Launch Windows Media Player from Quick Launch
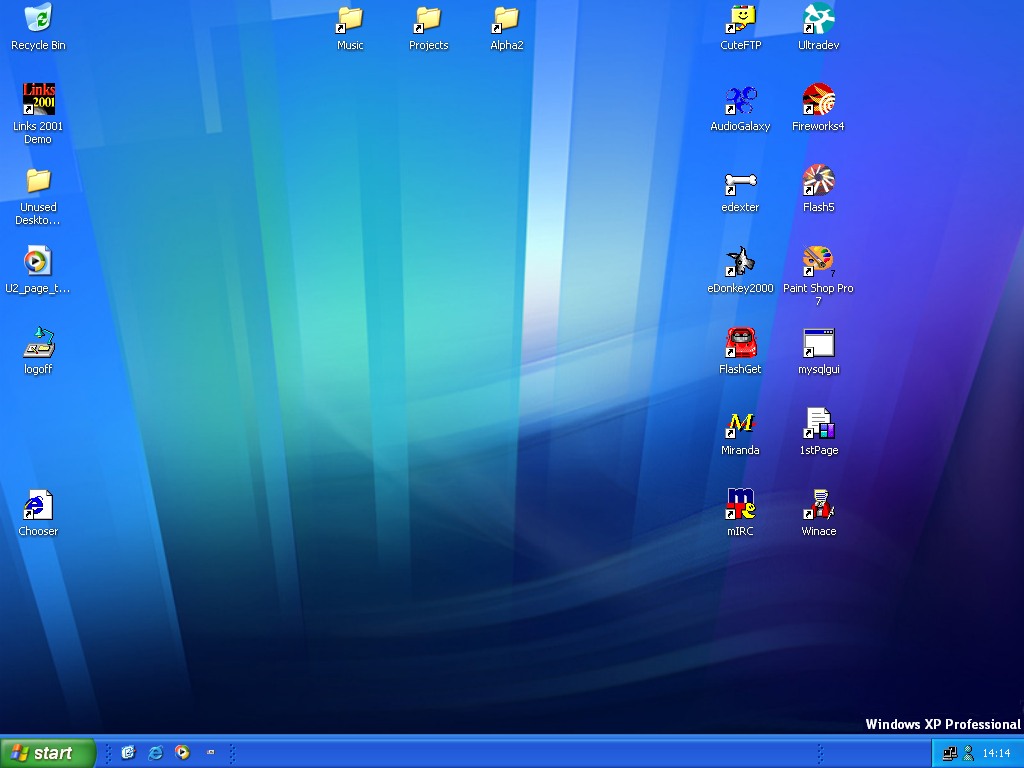This screenshot has width=1024, height=768. (x=182, y=753)
